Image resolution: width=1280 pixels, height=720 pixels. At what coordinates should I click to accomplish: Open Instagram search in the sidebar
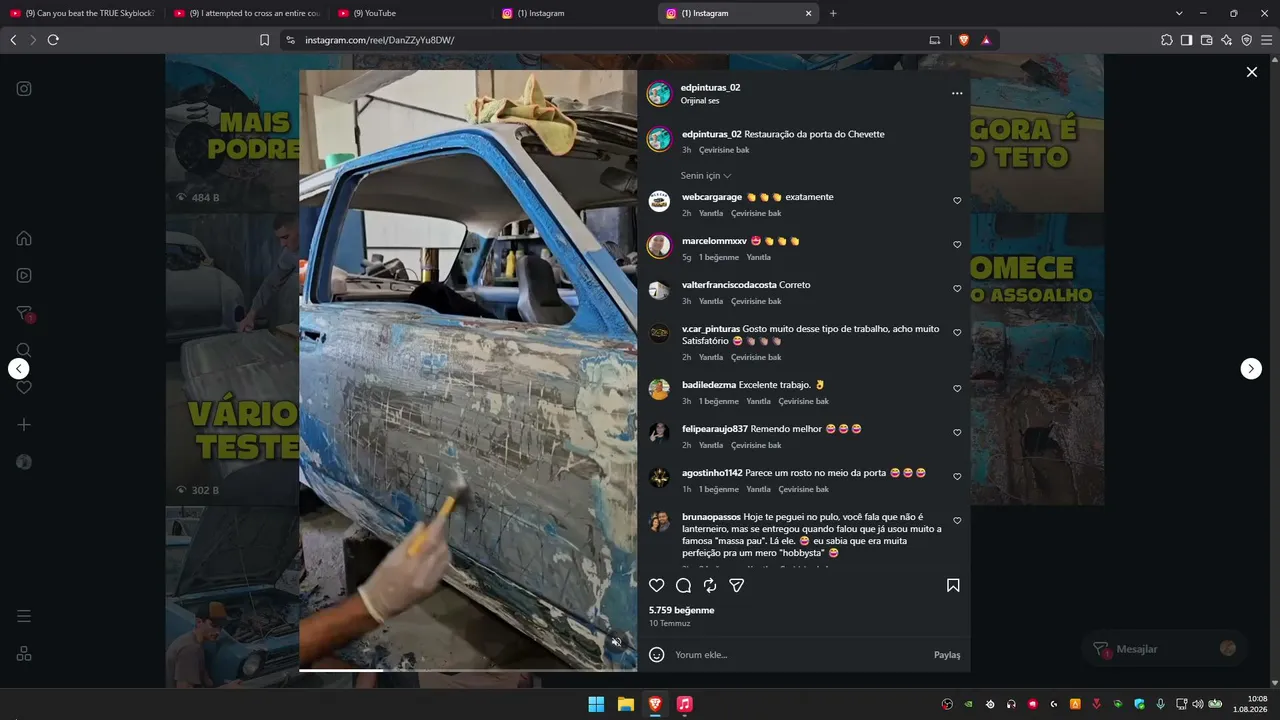(24, 350)
